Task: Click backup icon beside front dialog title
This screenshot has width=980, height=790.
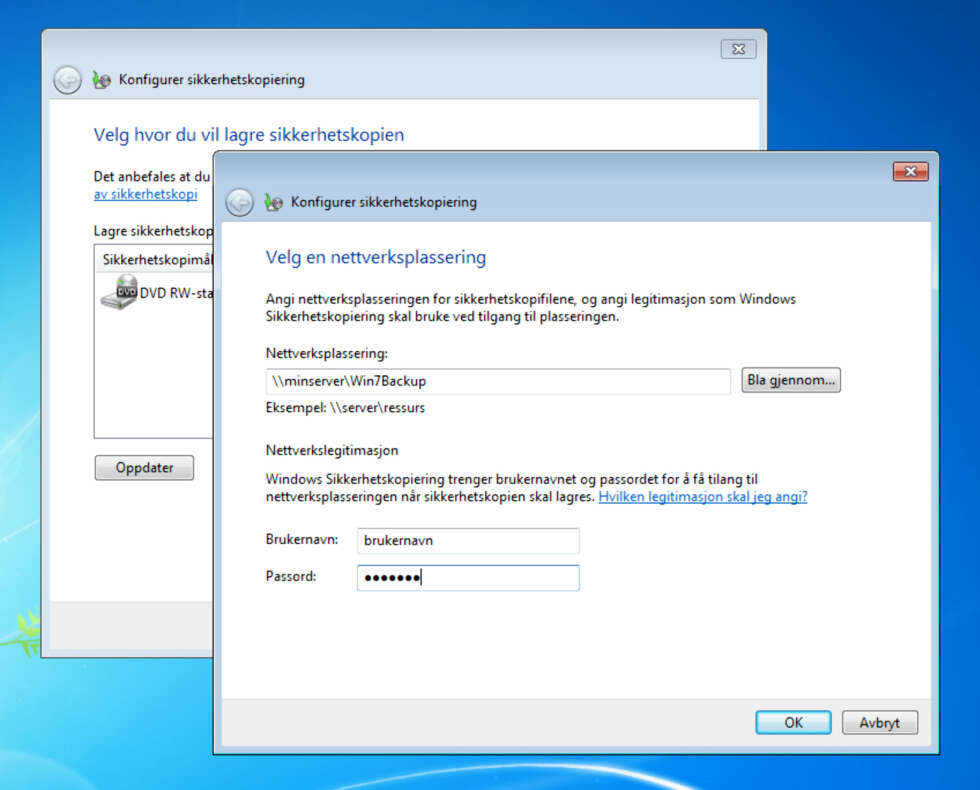Action: tap(273, 202)
